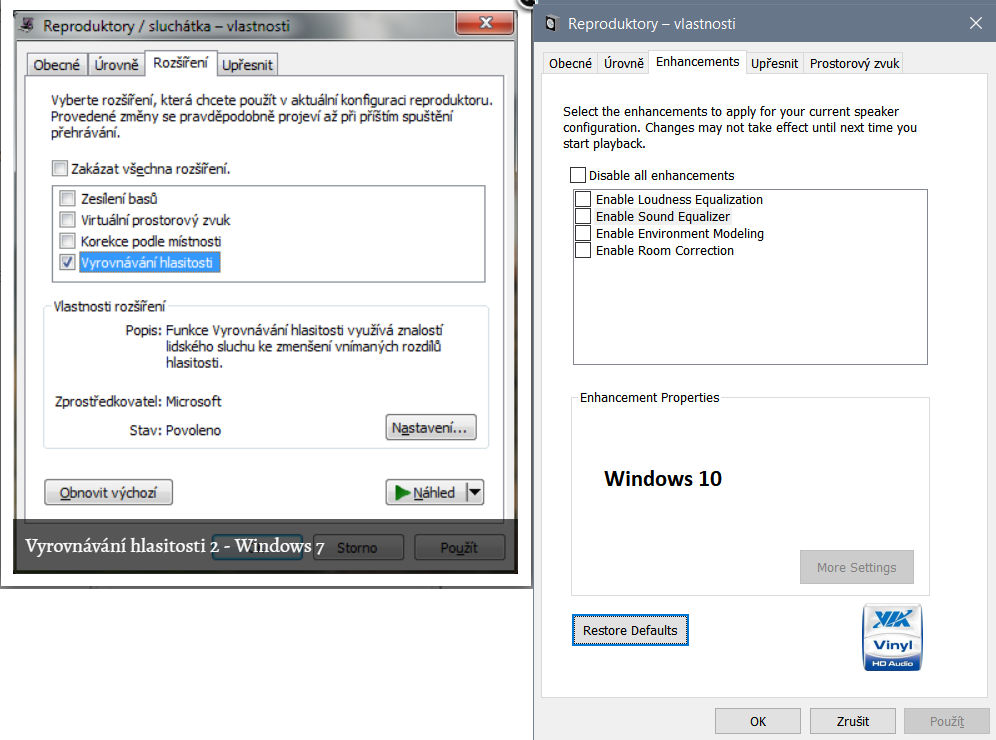Viewport: 996px width, 740px height.
Task: Click the More Settings button
Action: [x=856, y=567]
